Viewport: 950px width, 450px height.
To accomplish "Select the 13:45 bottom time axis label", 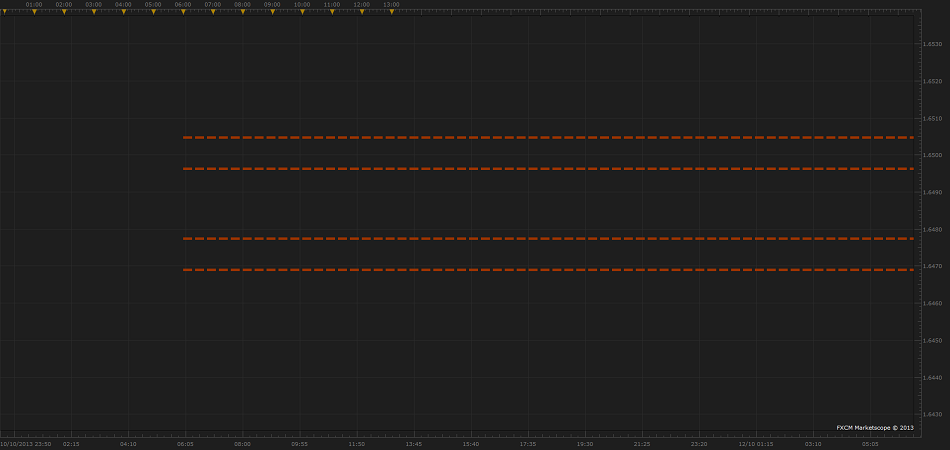I will (x=413, y=443).
